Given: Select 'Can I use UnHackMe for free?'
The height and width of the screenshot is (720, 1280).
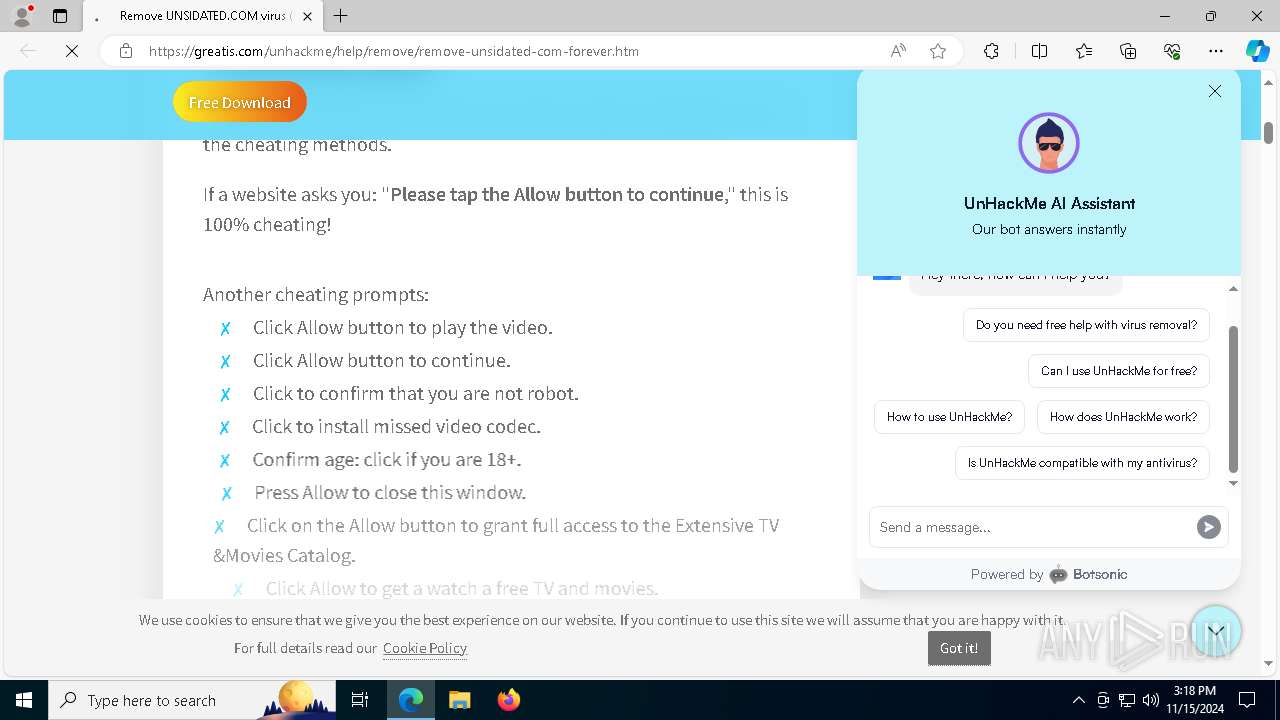Looking at the screenshot, I should (1119, 371).
